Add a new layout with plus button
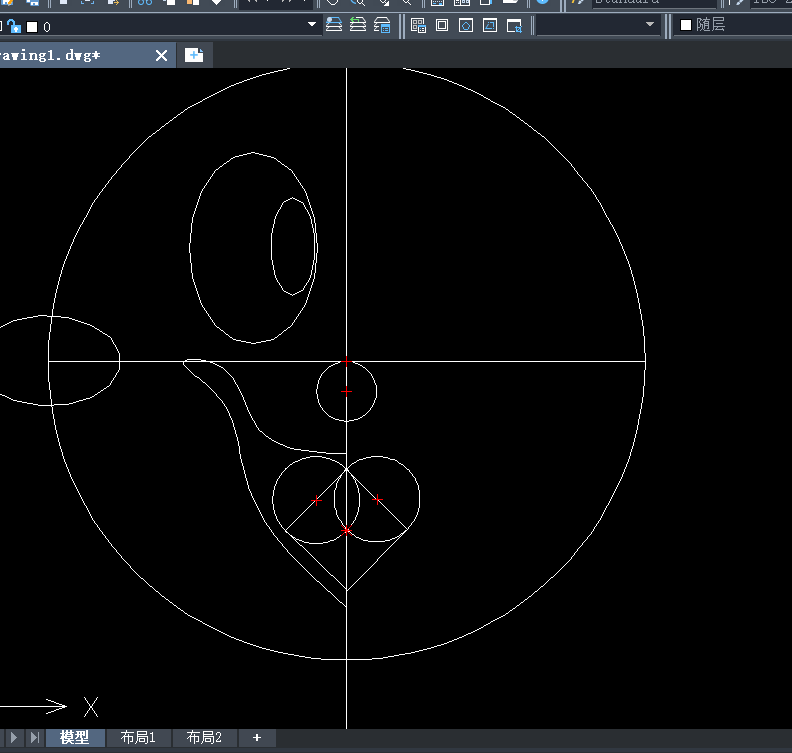Image resolution: width=792 pixels, height=753 pixels. tap(257, 738)
